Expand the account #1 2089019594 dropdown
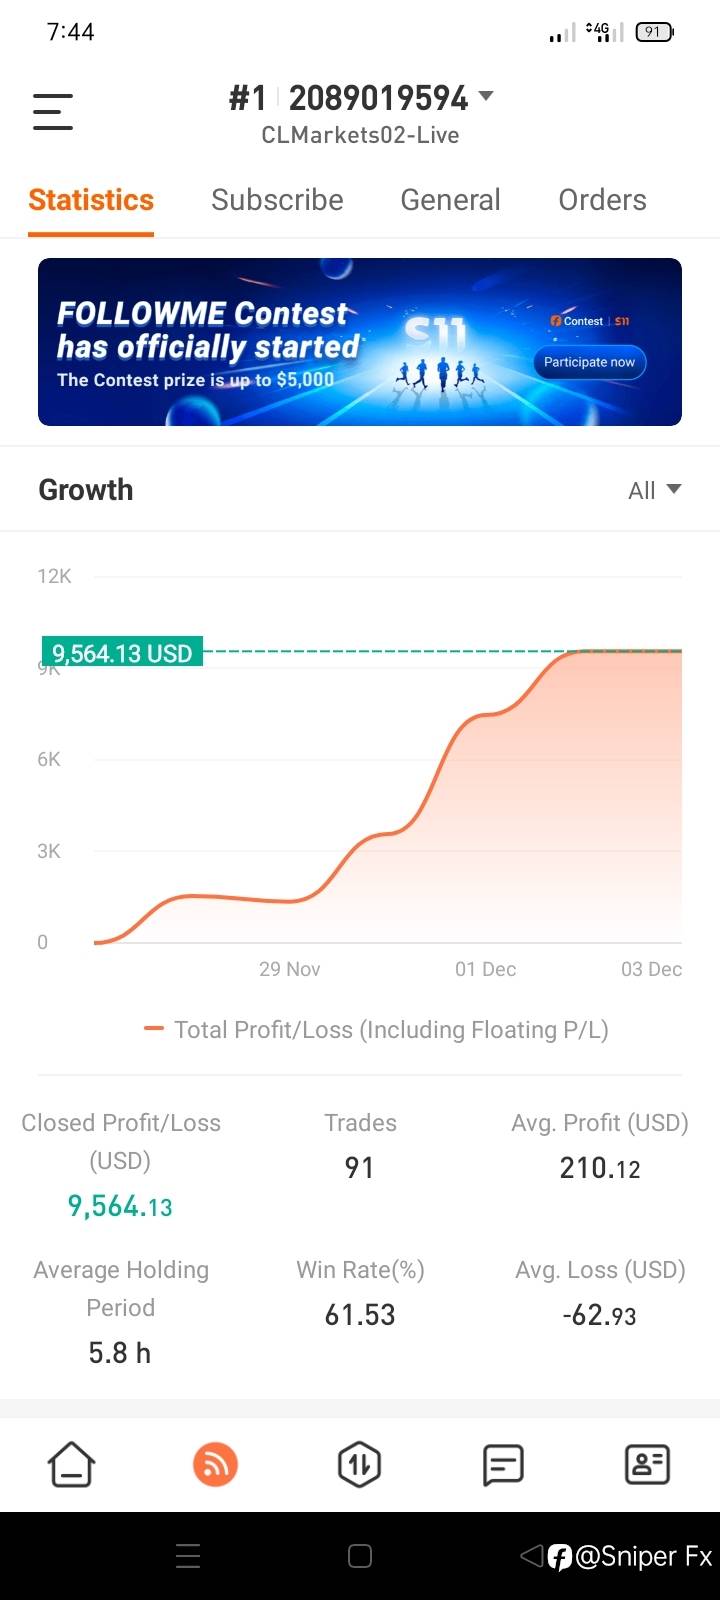 [486, 97]
